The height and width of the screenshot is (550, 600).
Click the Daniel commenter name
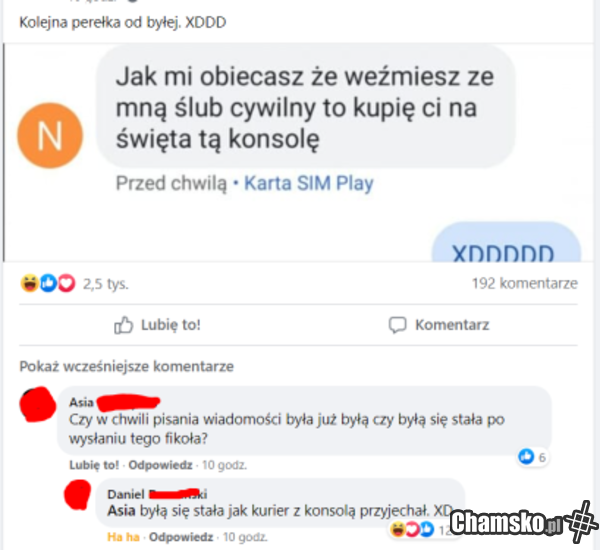(126, 494)
